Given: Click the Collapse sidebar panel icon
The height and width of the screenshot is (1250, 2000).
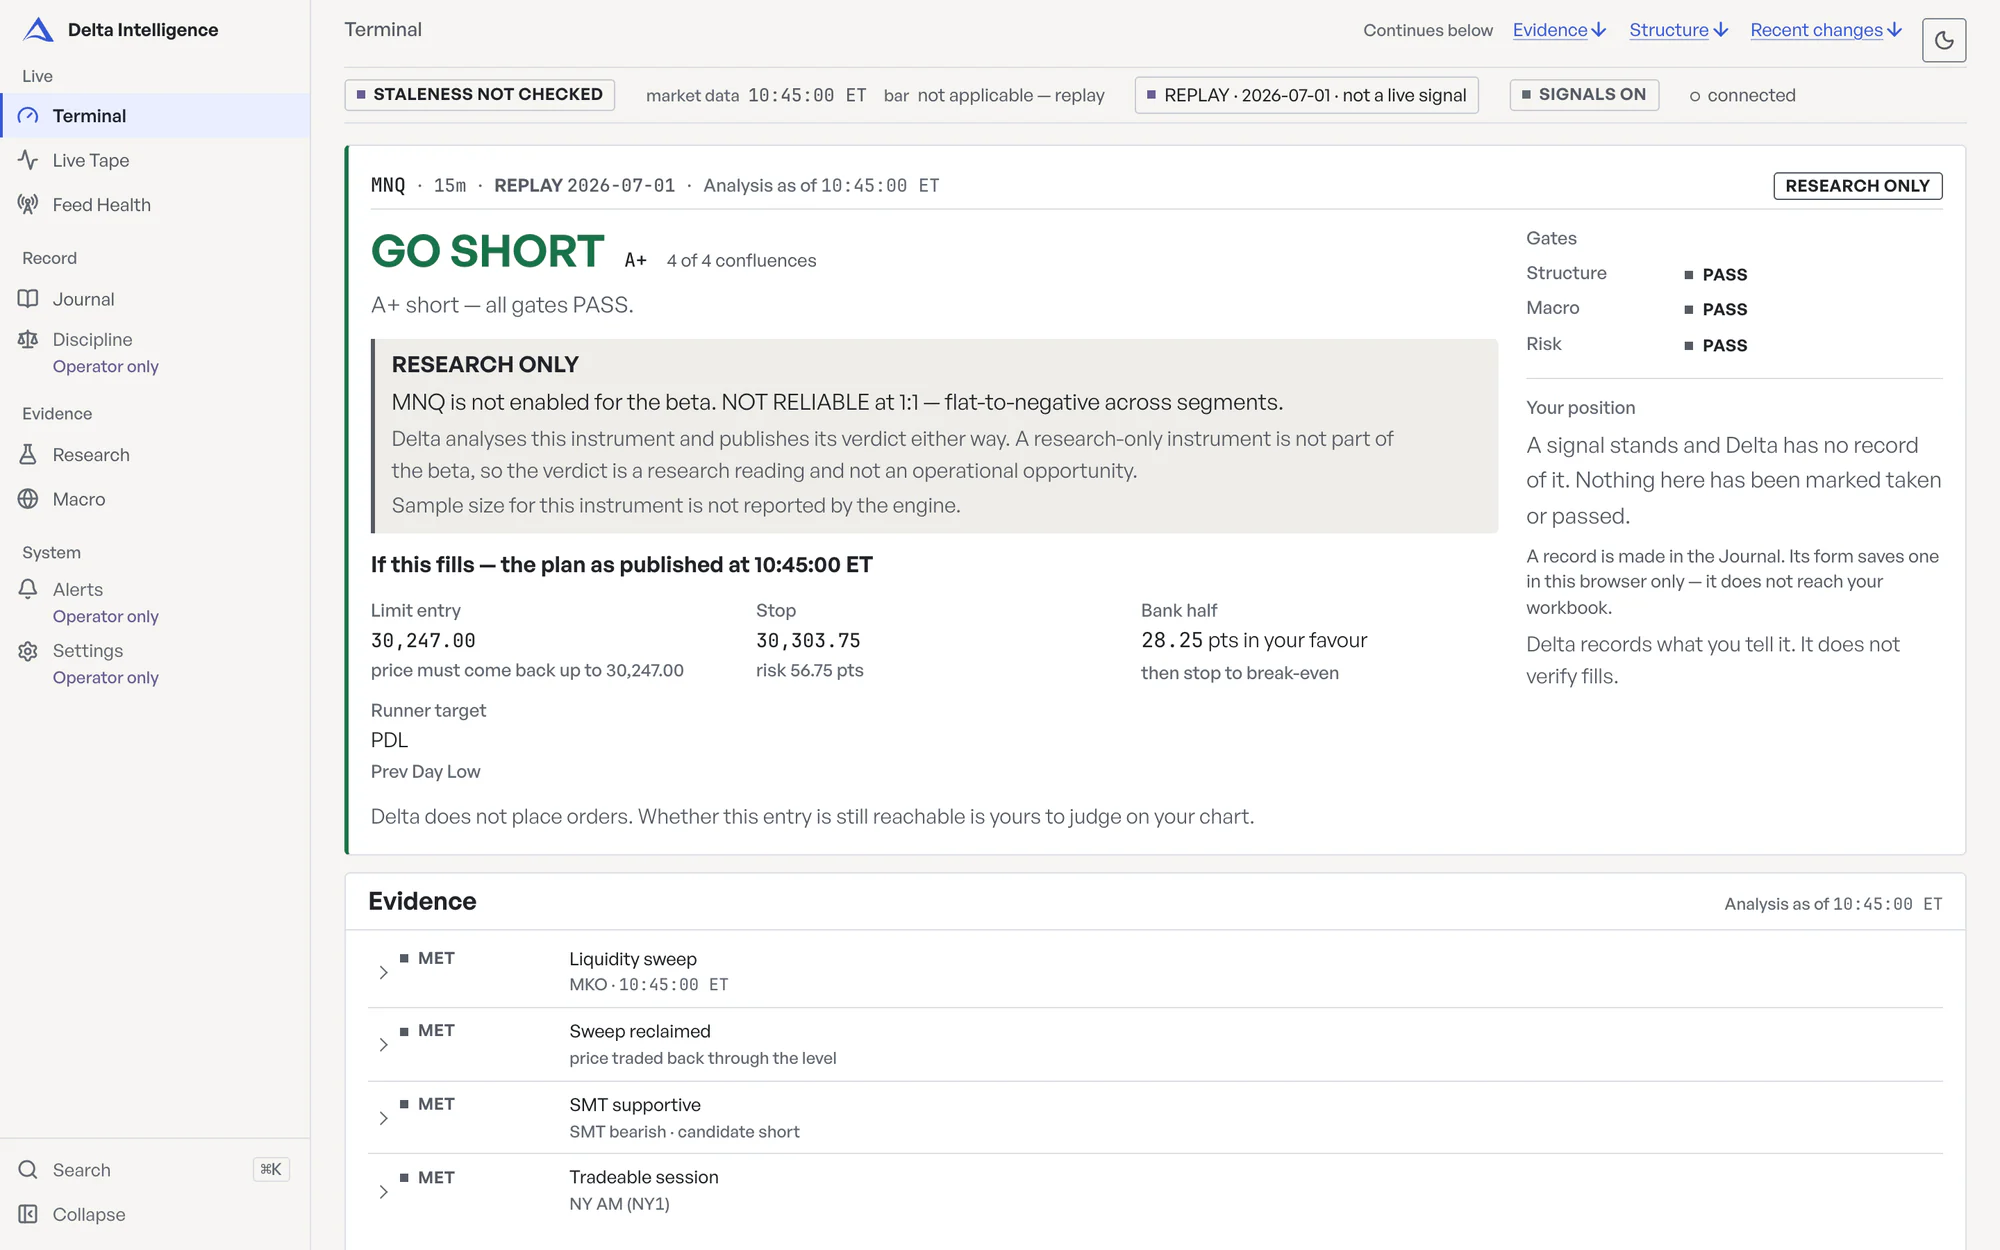Looking at the screenshot, I should (x=28, y=1214).
